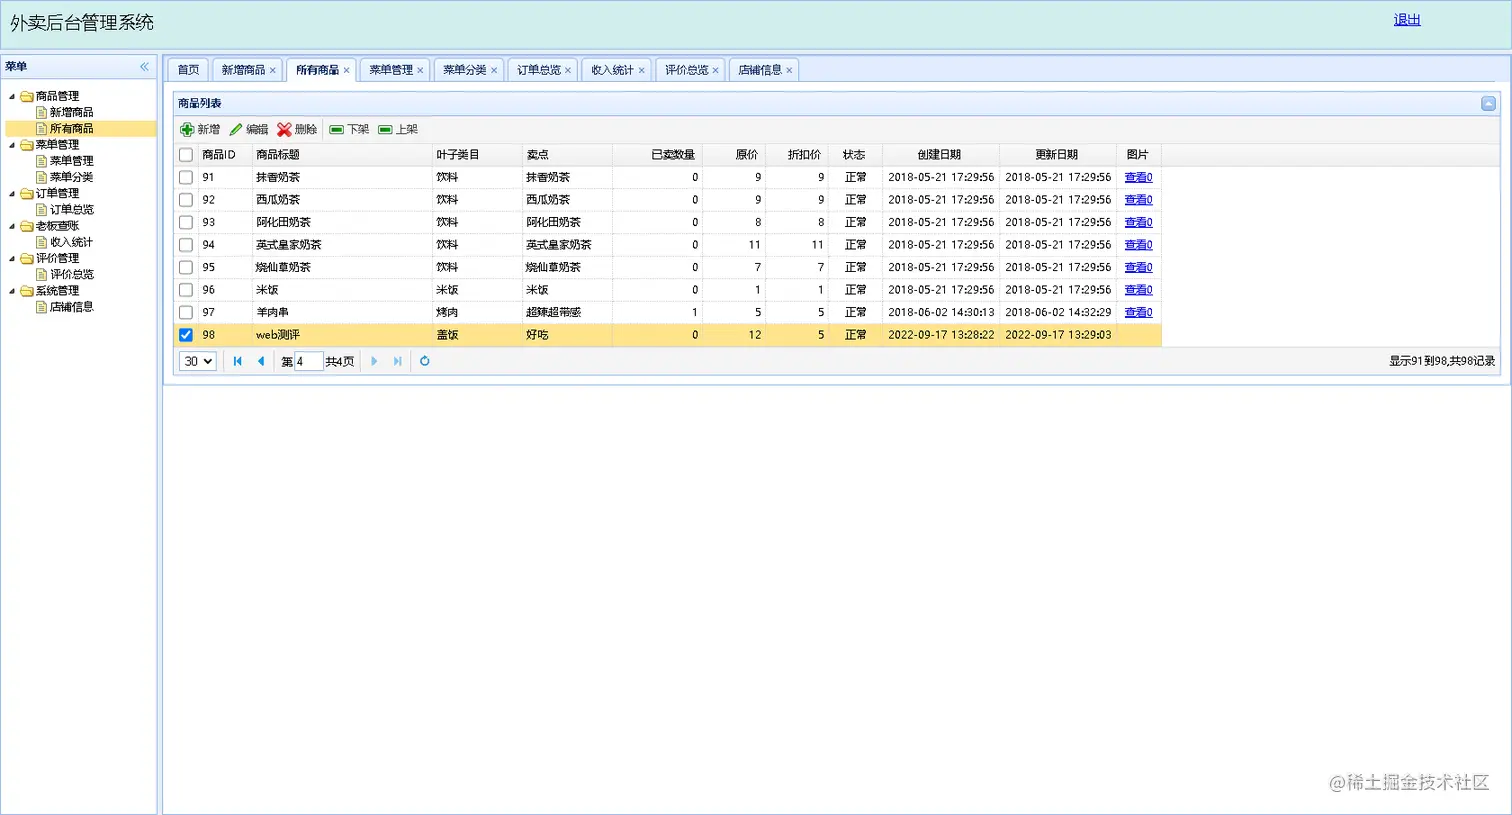Click the 下架 toolbar button
Viewport: 1512px width, 815px height.
[350, 129]
